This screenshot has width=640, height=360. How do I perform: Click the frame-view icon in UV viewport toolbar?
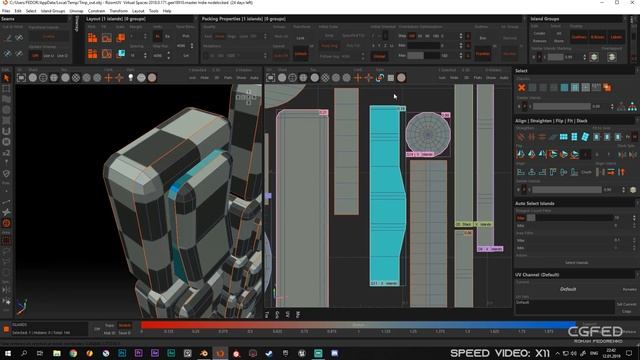(x=271, y=78)
